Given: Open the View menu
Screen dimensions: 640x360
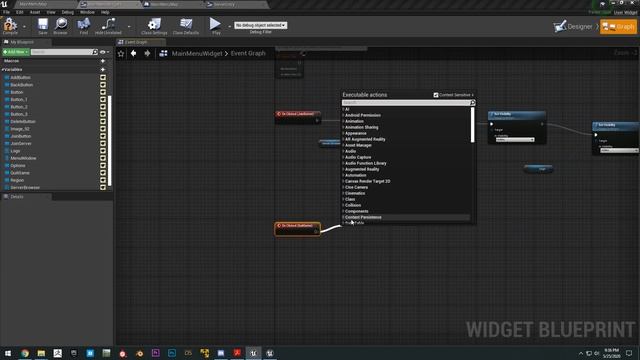Looking at the screenshot, I should (51, 12).
